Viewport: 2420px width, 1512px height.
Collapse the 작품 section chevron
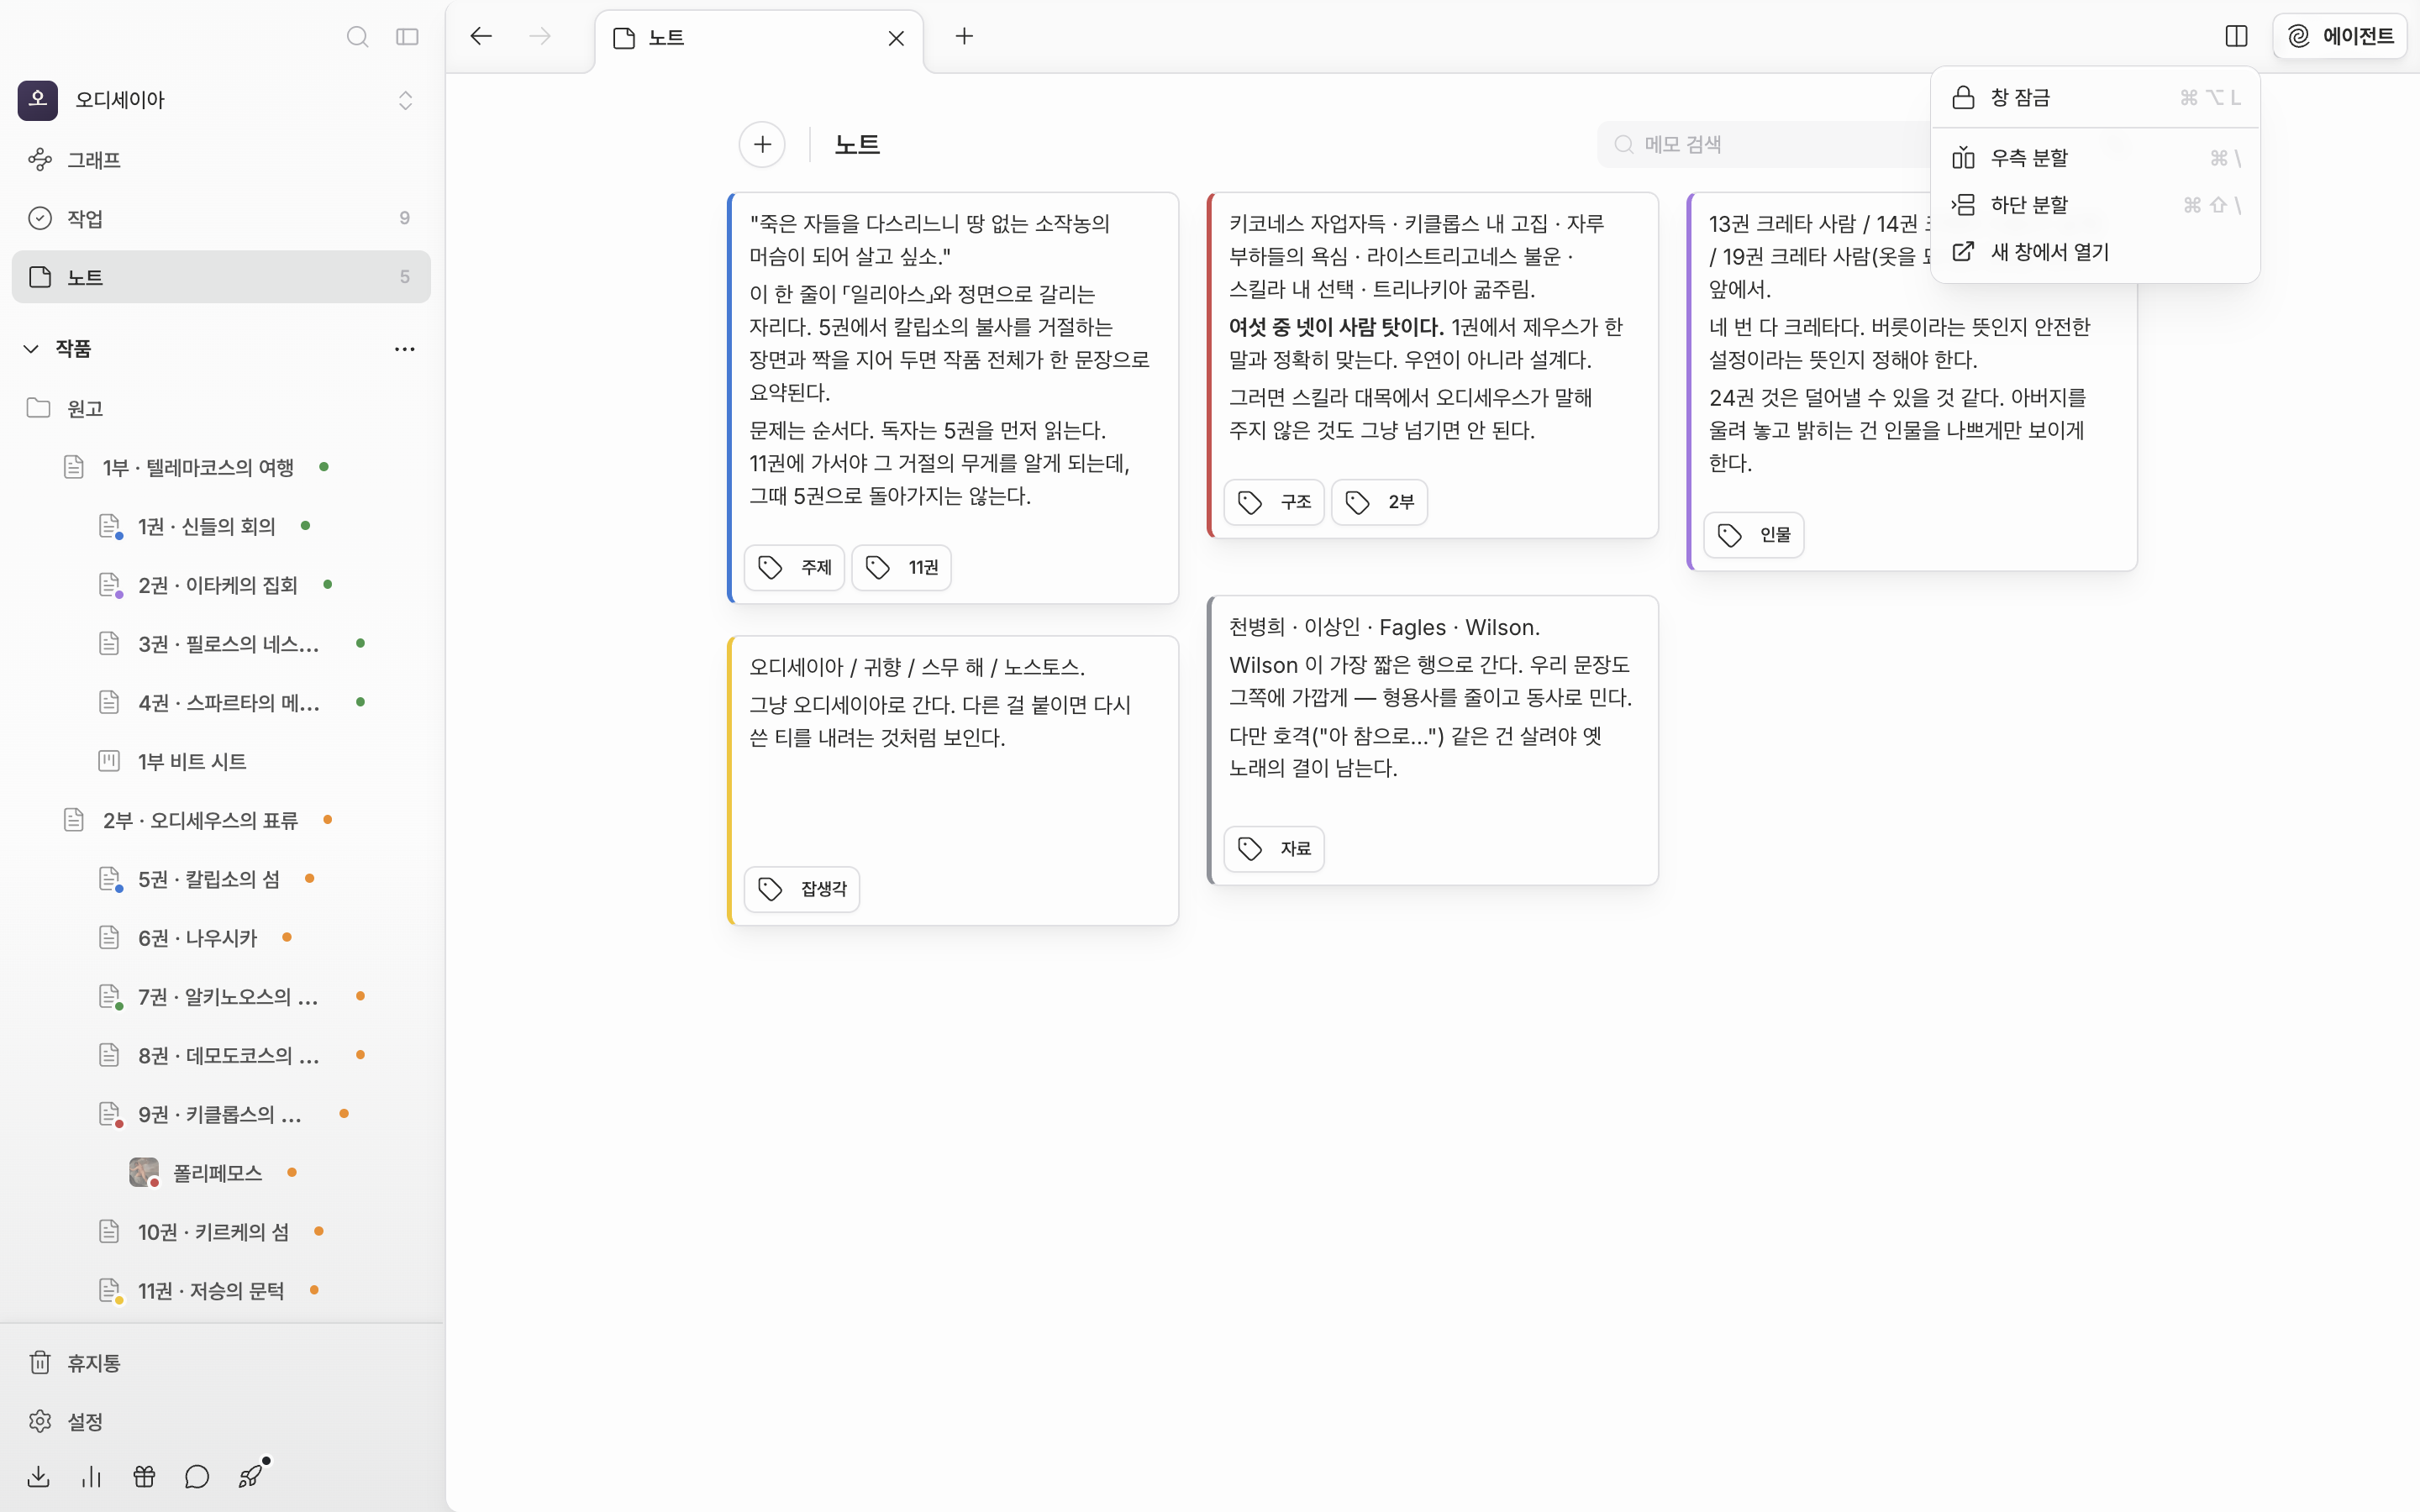31,349
